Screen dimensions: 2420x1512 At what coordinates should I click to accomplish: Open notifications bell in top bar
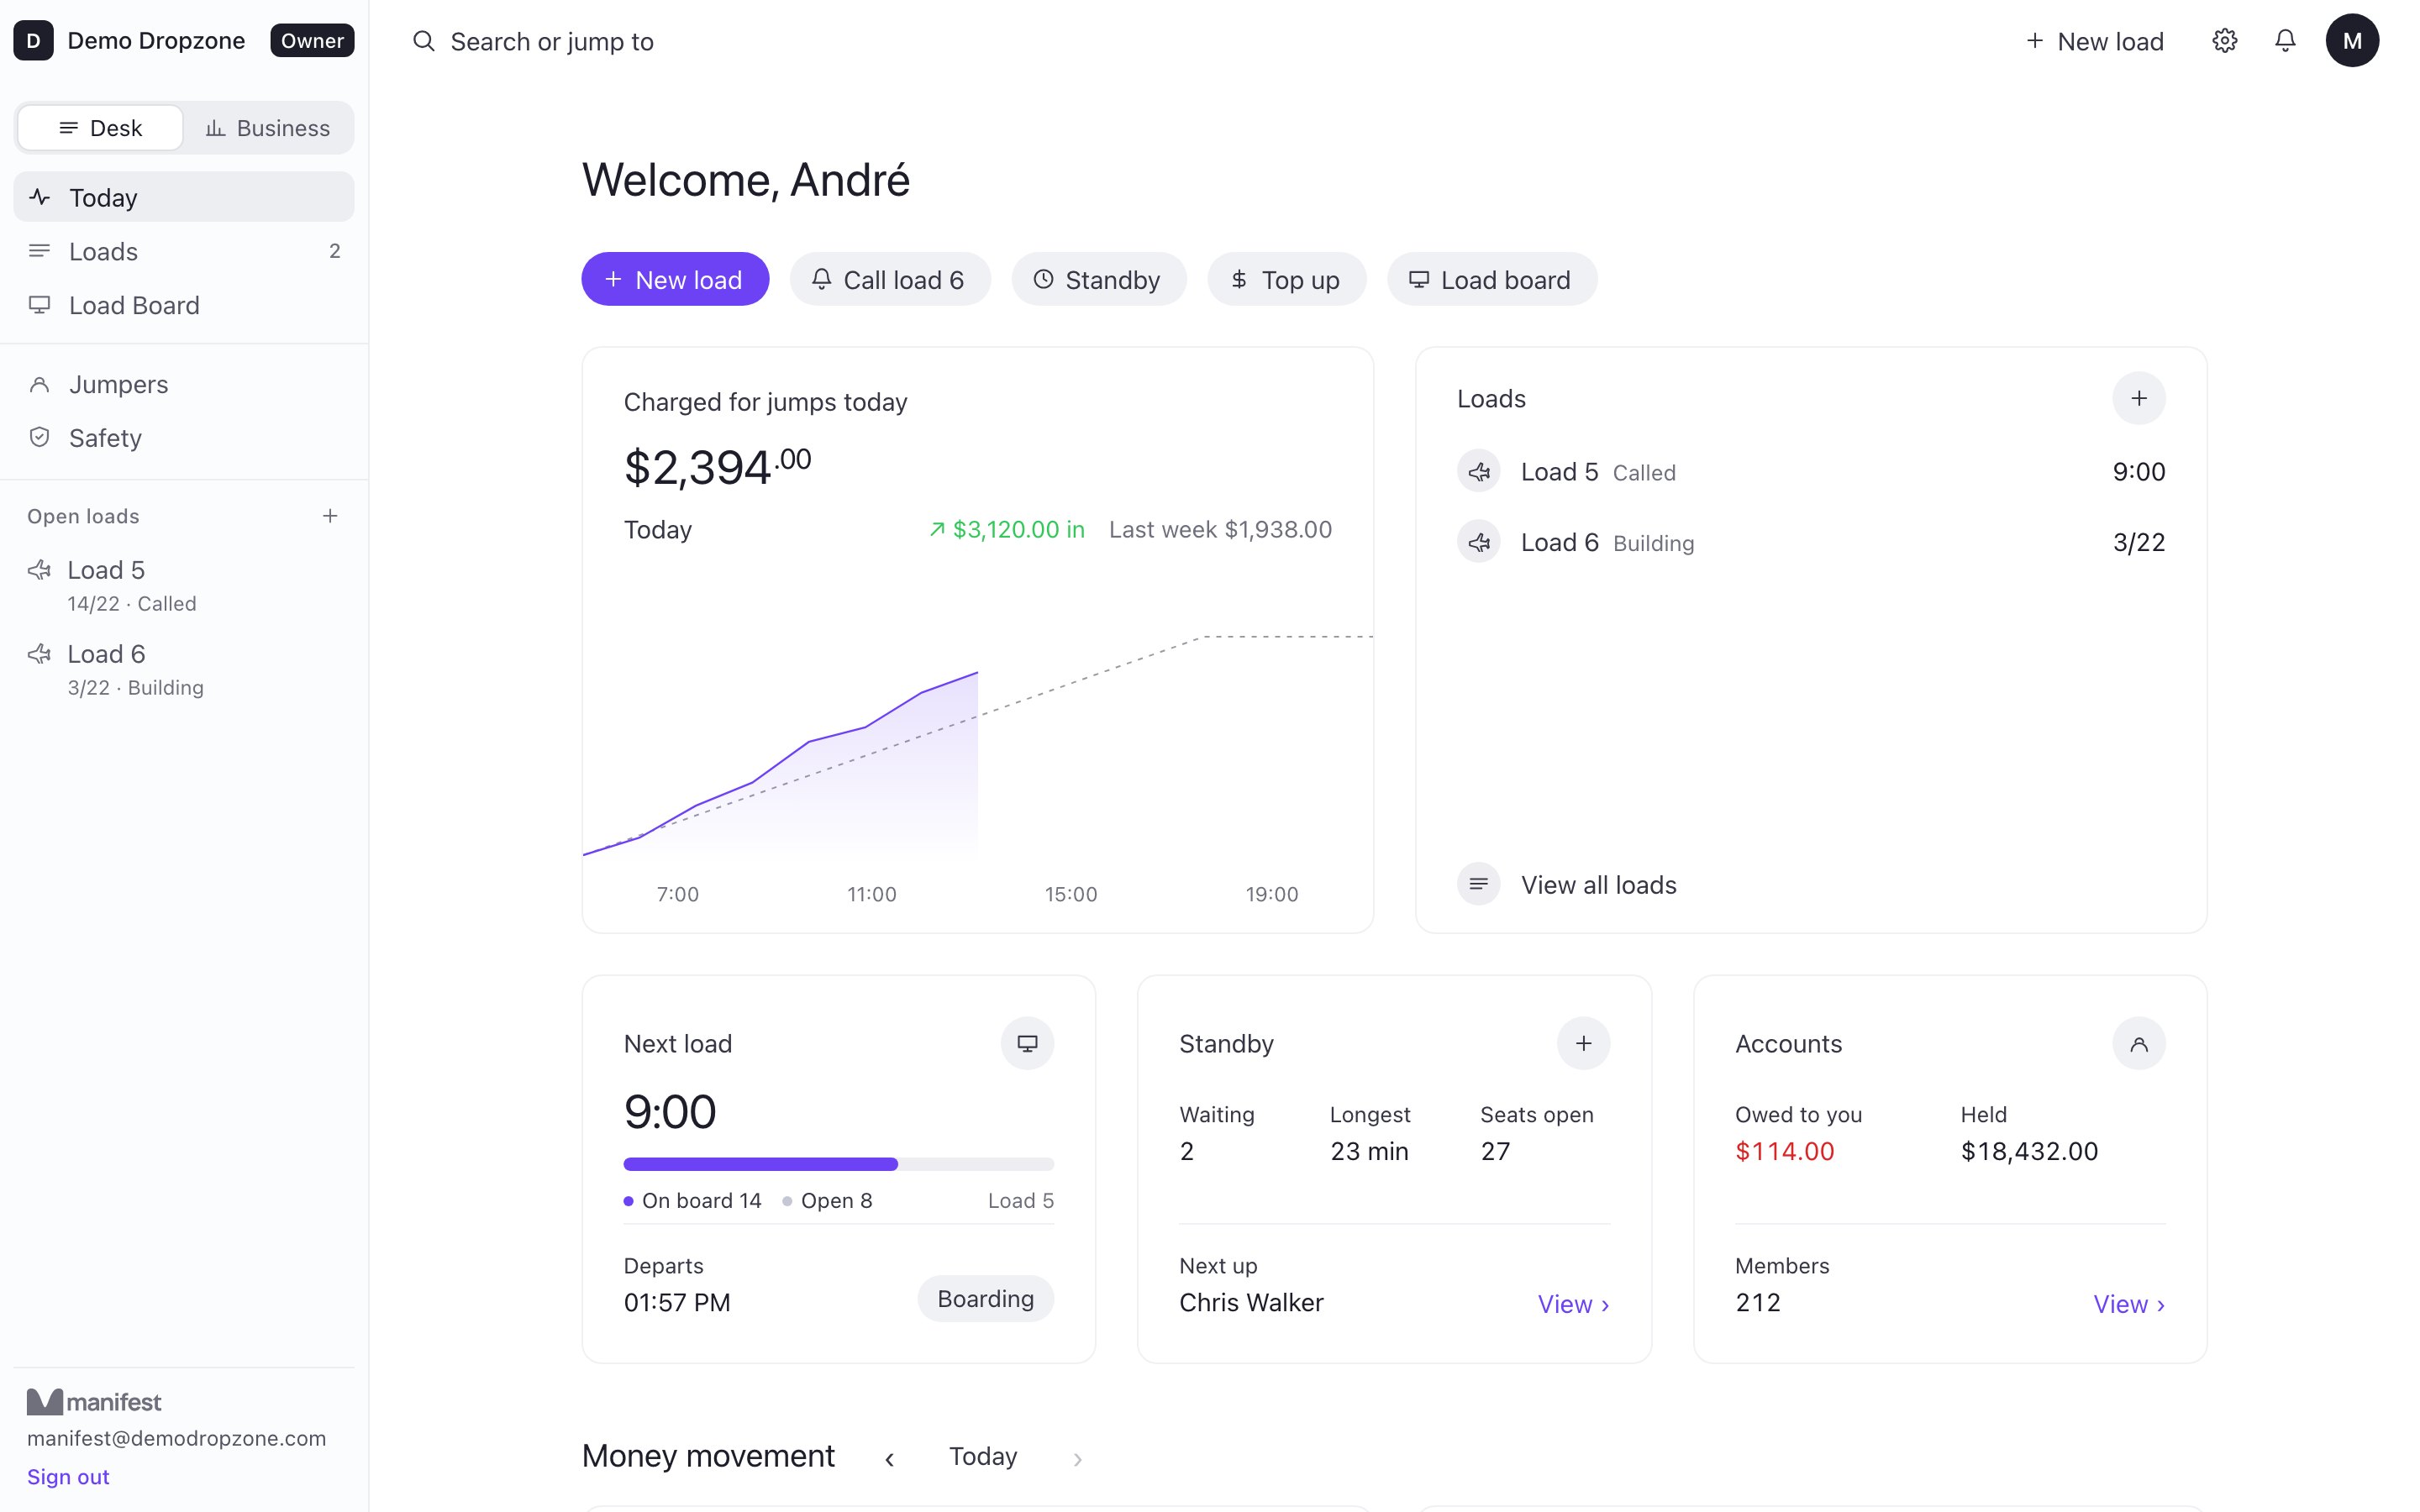(x=2285, y=41)
